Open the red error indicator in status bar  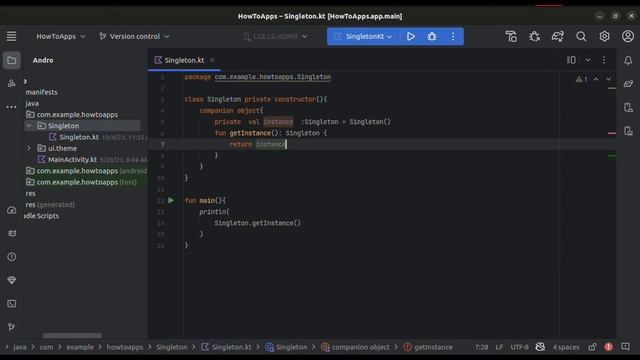tap(609, 347)
